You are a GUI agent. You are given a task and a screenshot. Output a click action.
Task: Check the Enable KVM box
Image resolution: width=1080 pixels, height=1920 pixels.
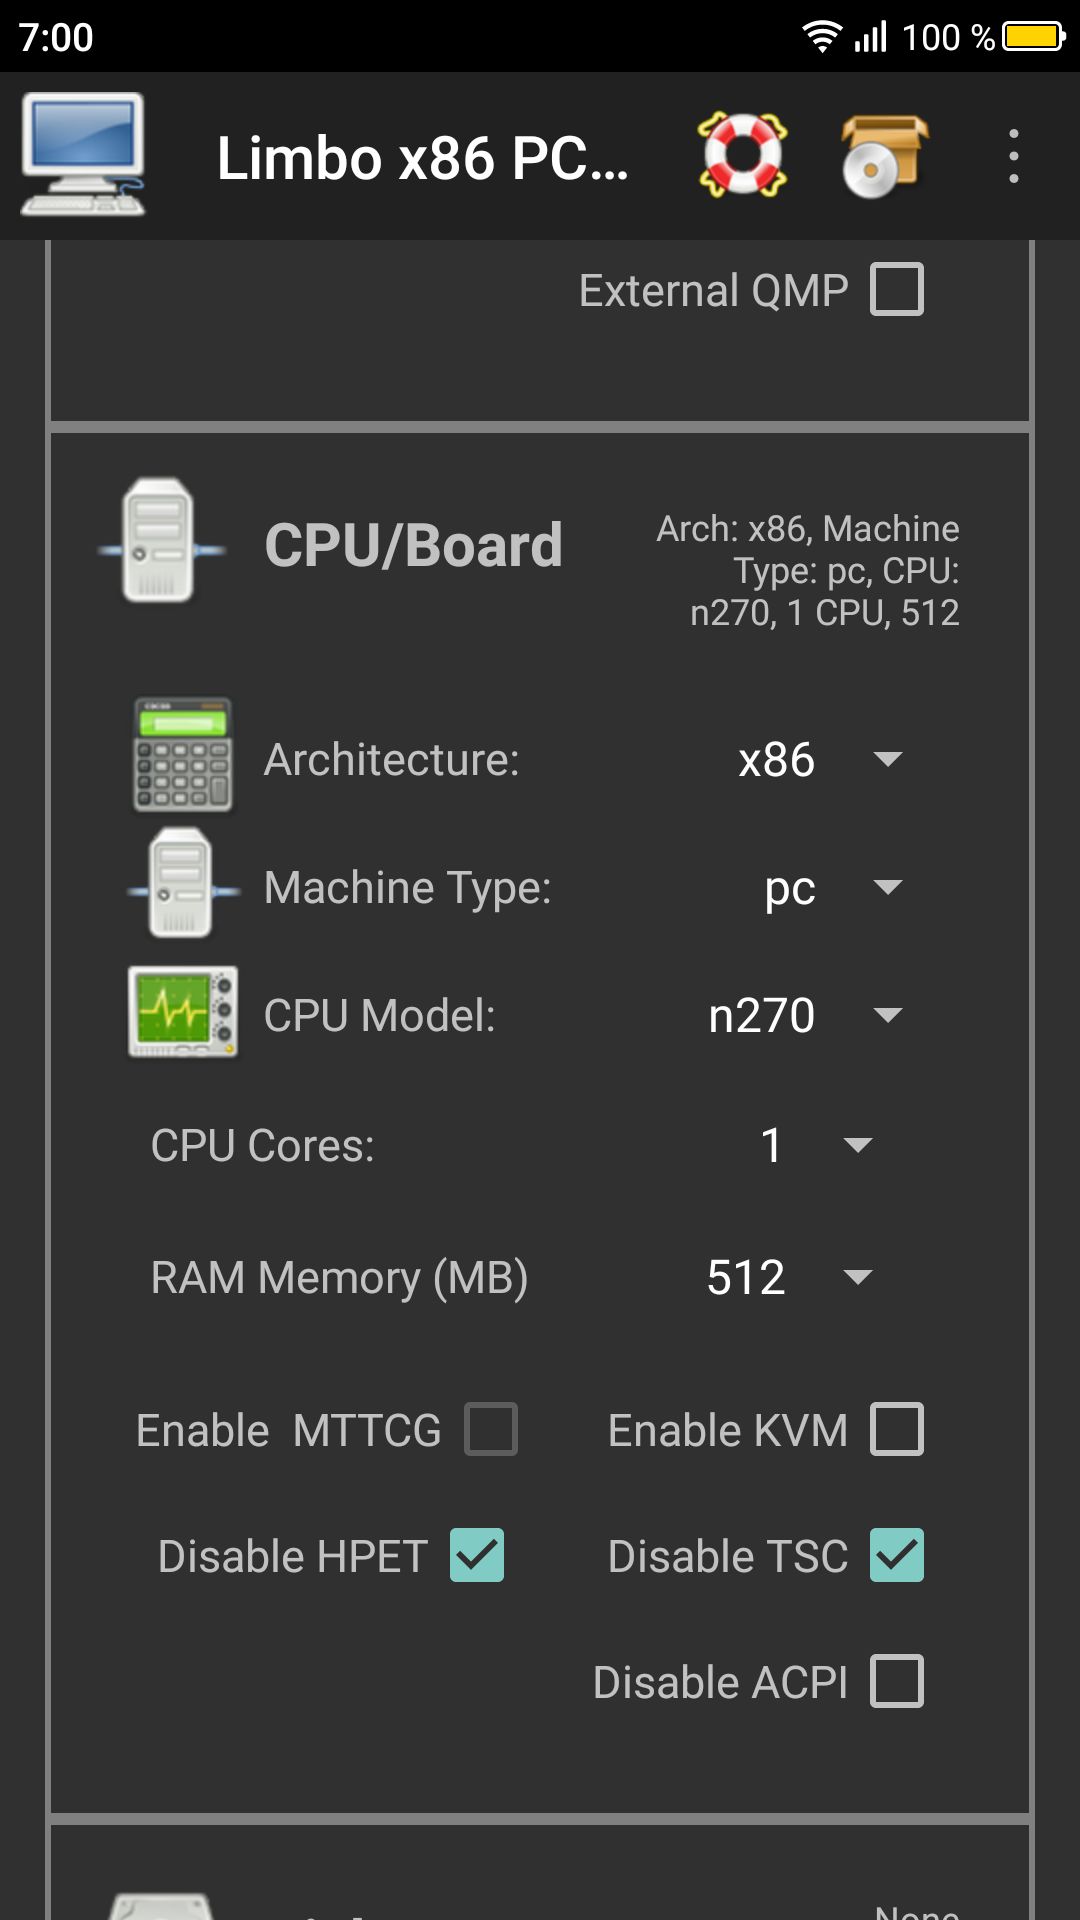coord(896,1429)
